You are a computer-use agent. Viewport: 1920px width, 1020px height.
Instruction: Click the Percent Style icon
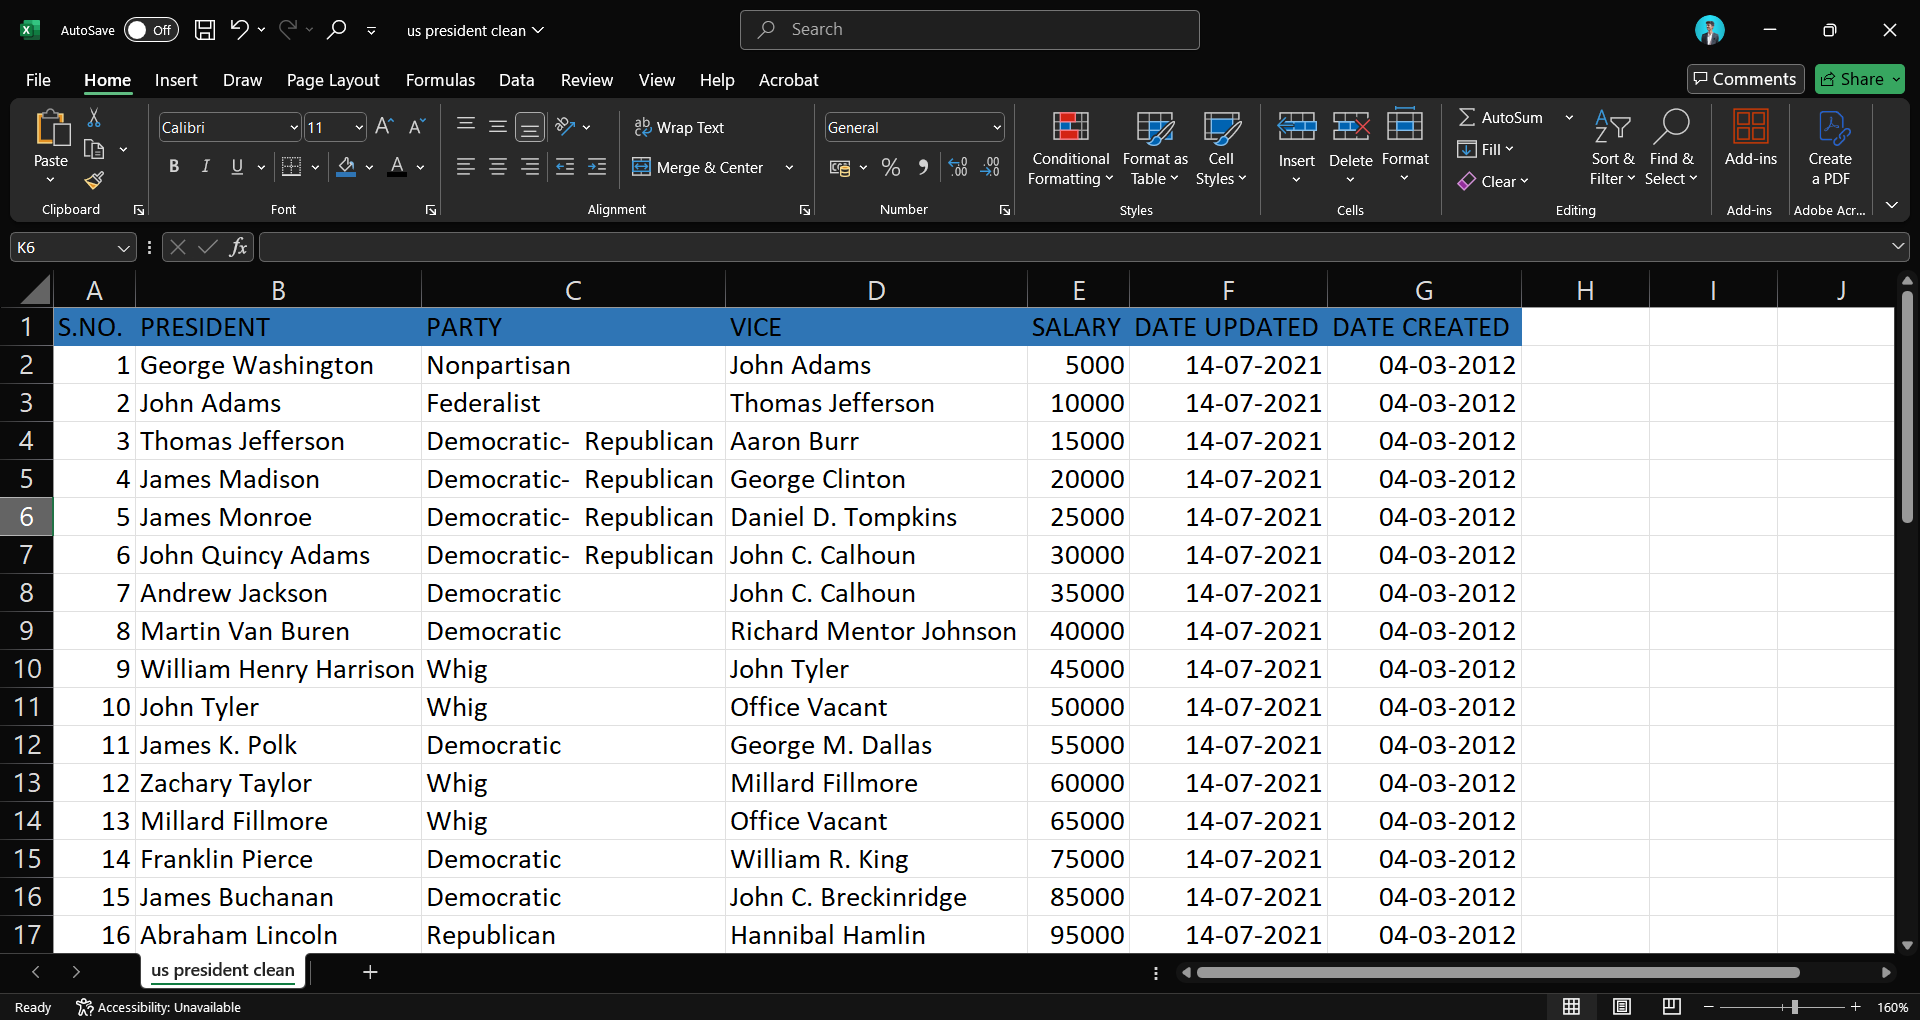891,168
